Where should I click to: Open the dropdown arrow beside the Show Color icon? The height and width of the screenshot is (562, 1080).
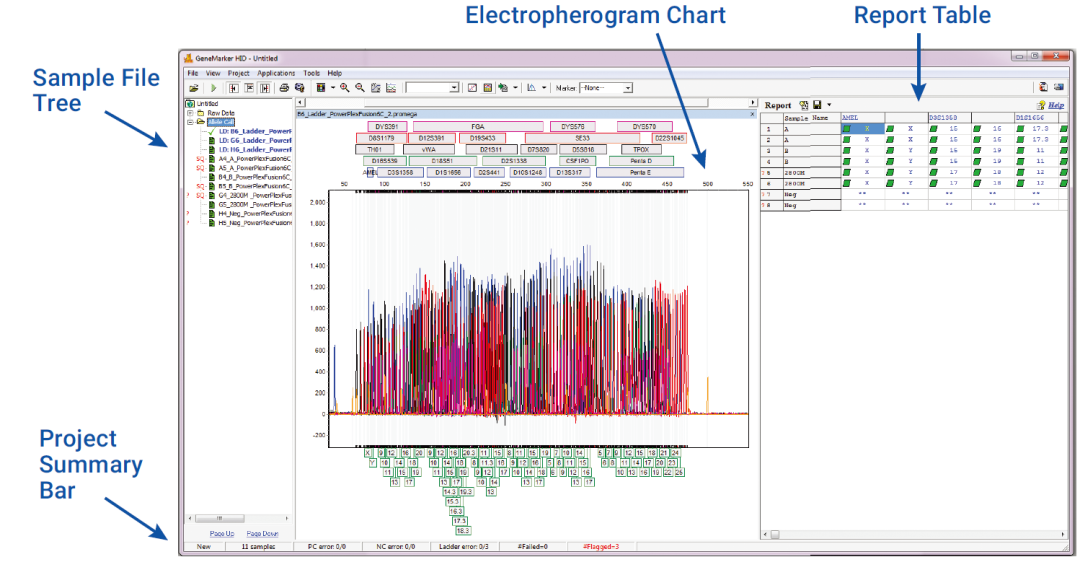[333, 88]
